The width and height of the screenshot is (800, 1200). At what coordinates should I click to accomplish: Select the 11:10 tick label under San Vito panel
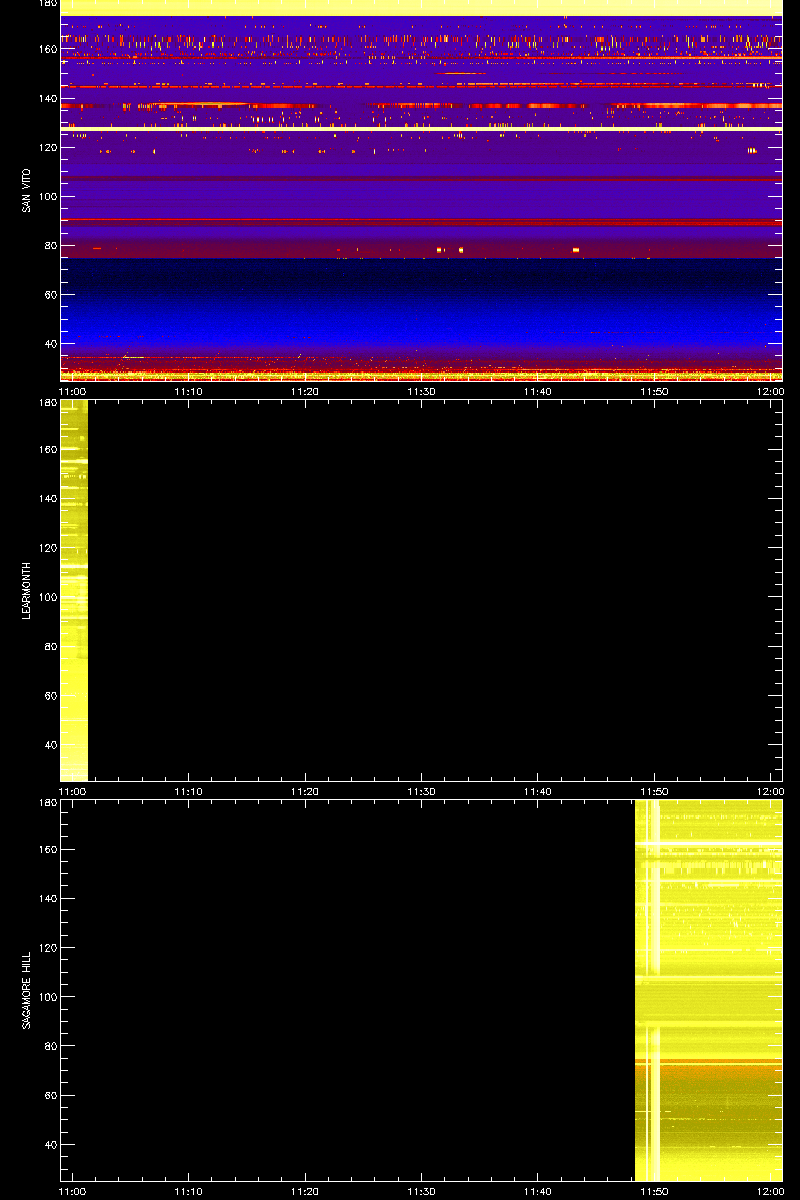(189, 391)
